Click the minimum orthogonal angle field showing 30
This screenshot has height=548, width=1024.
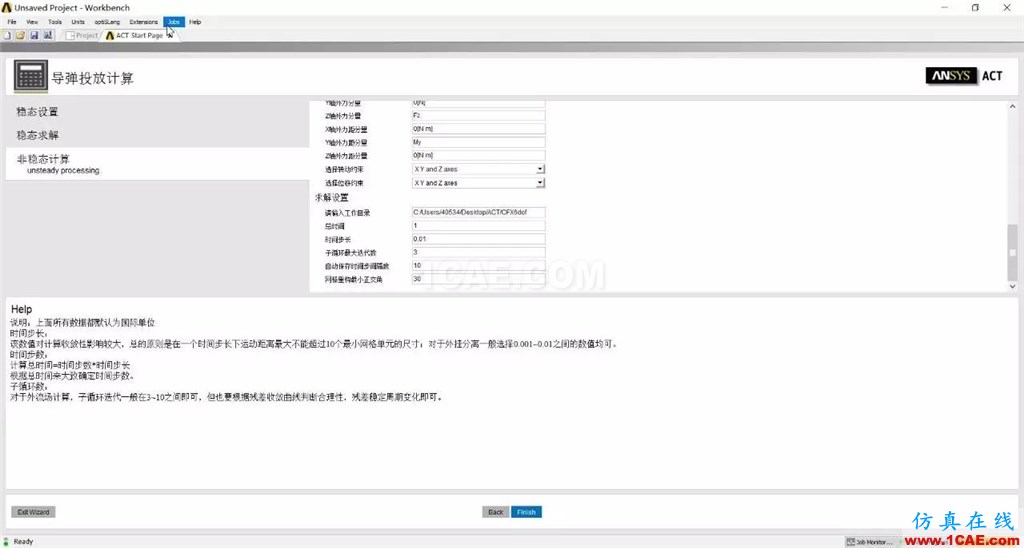click(x=478, y=279)
